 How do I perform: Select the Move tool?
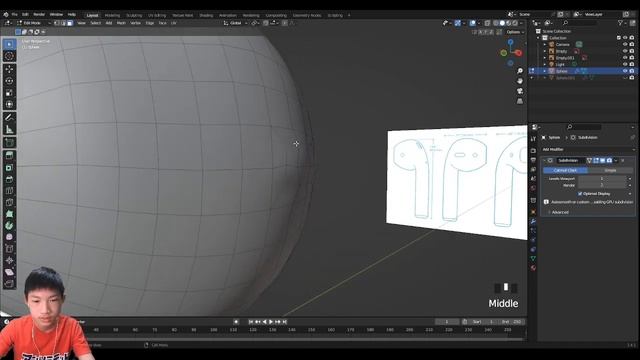(x=9, y=69)
